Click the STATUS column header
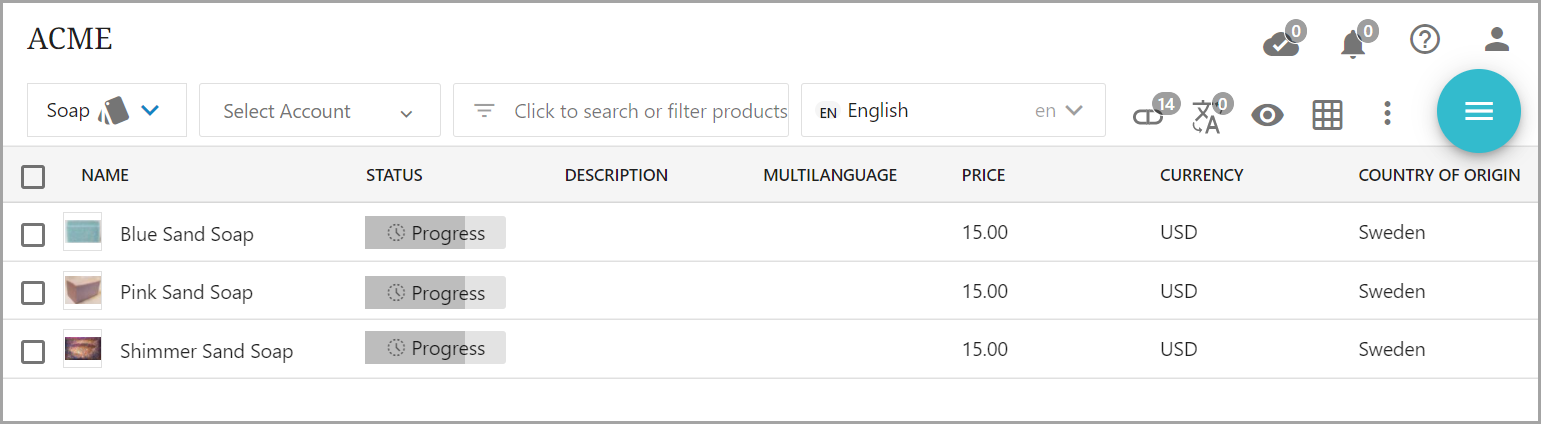Image resolution: width=1541 pixels, height=424 pixels. point(394,176)
